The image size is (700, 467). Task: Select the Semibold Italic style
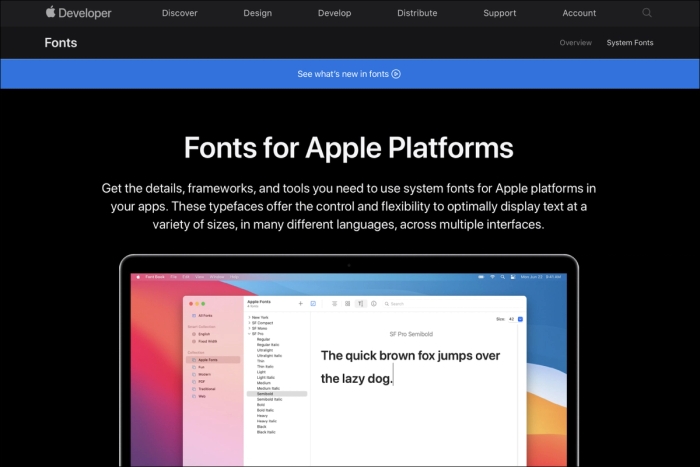coord(270,399)
